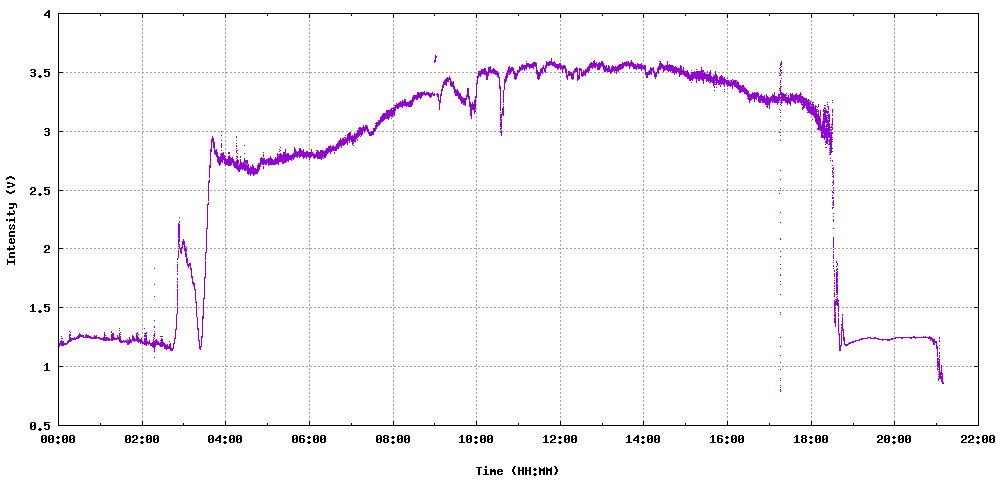The width and height of the screenshot is (1000, 480).
Task: Click the "06:00" time tick label
Action: (309, 439)
